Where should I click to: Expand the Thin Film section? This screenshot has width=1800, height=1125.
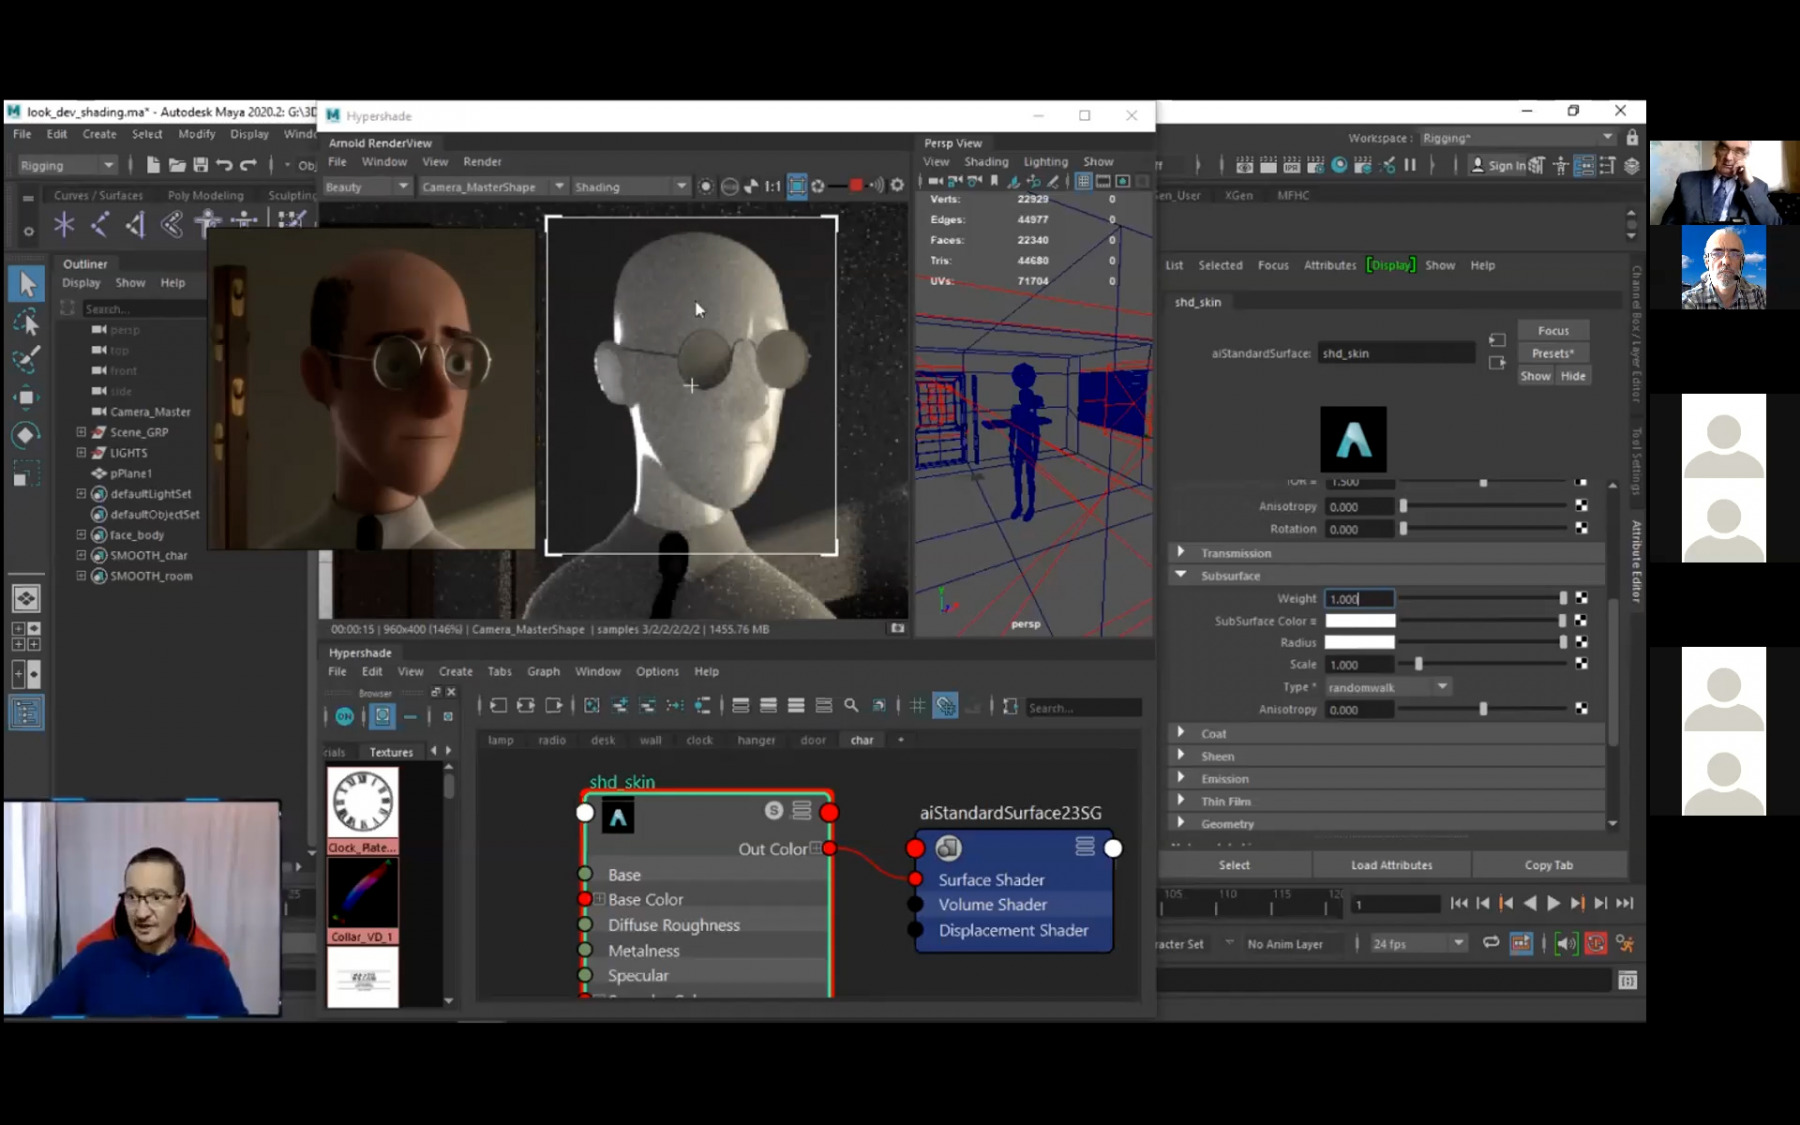point(1181,800)
